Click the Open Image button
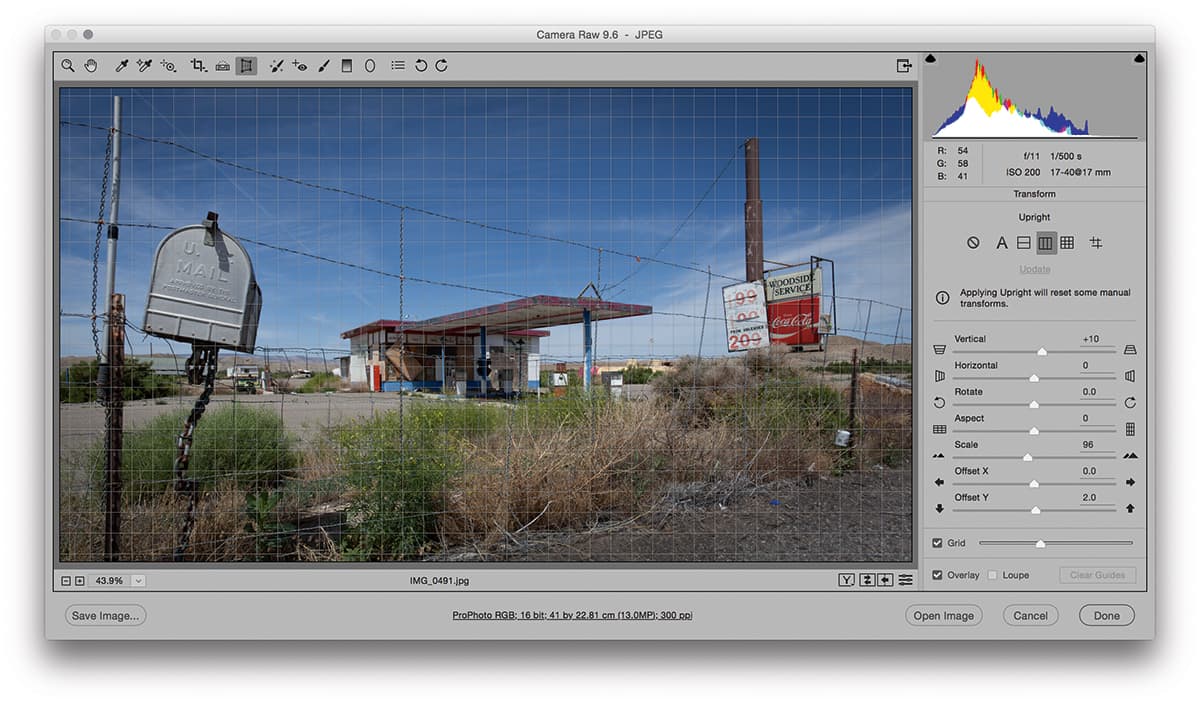The image size is (1200, 704). pos(943,616)
